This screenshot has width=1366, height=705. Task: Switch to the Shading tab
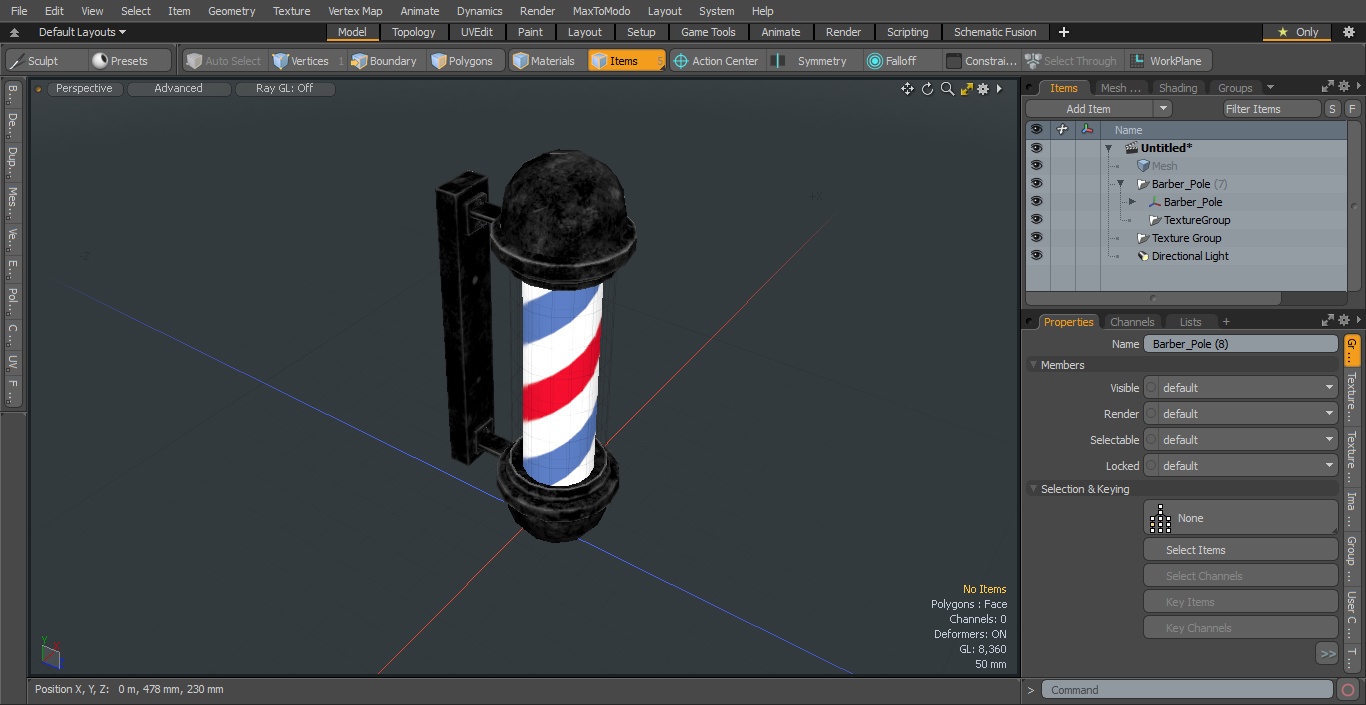coord(1177,88)
